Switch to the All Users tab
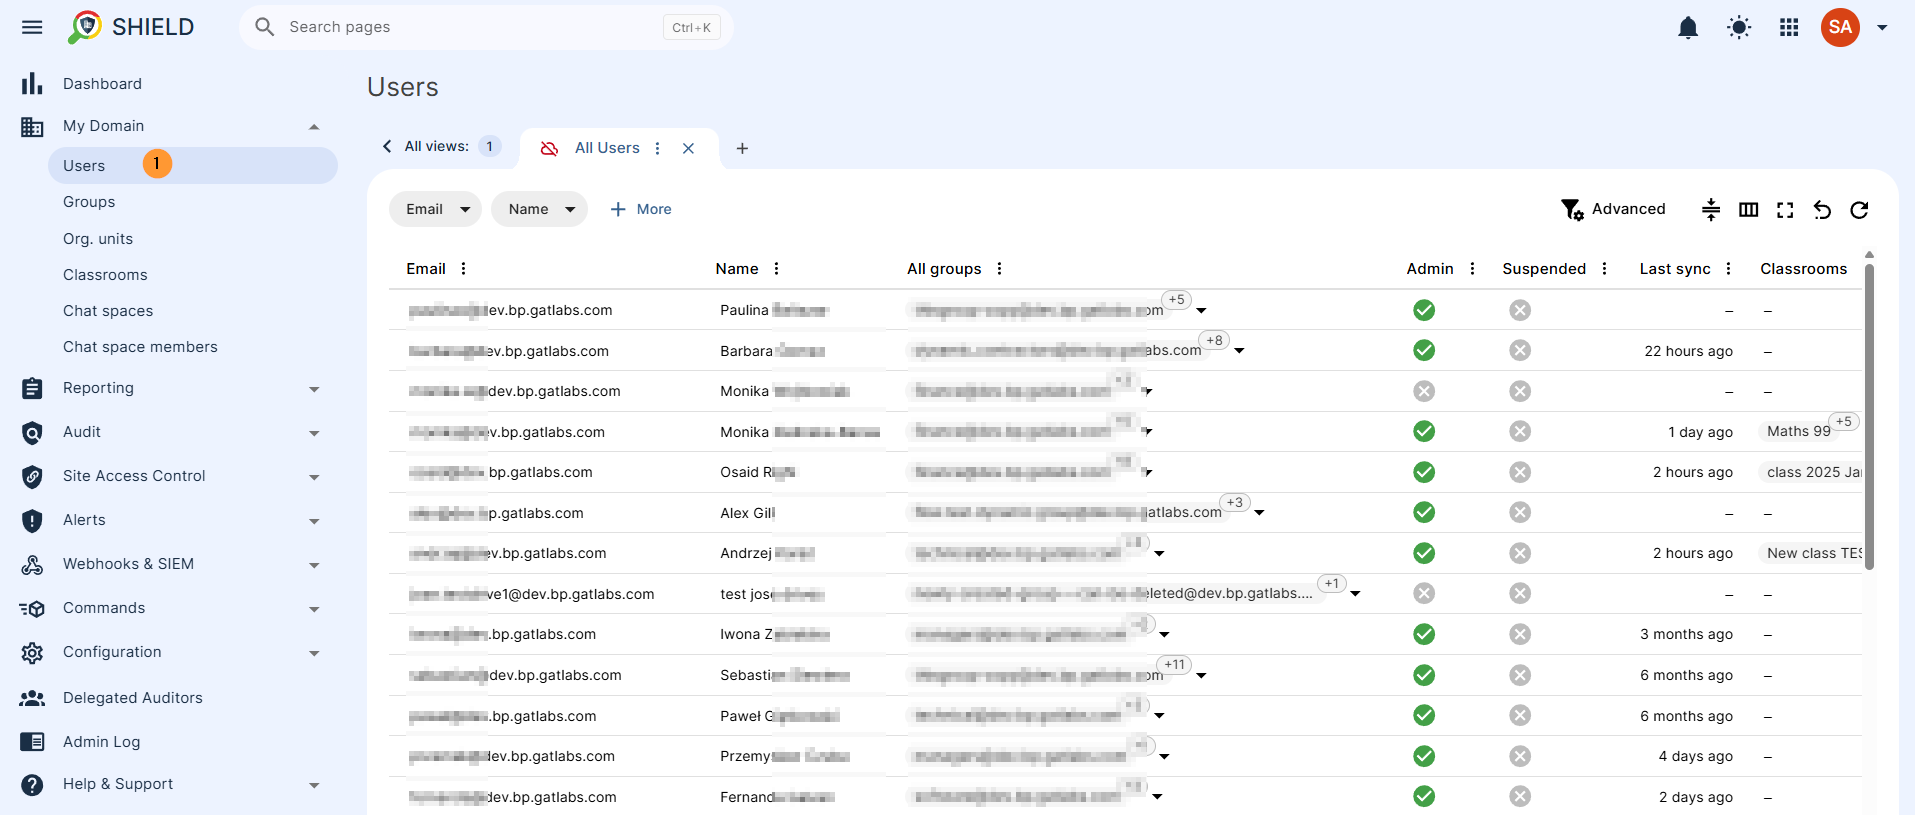This screenshot has height=815, width=1915. point(607,148)
